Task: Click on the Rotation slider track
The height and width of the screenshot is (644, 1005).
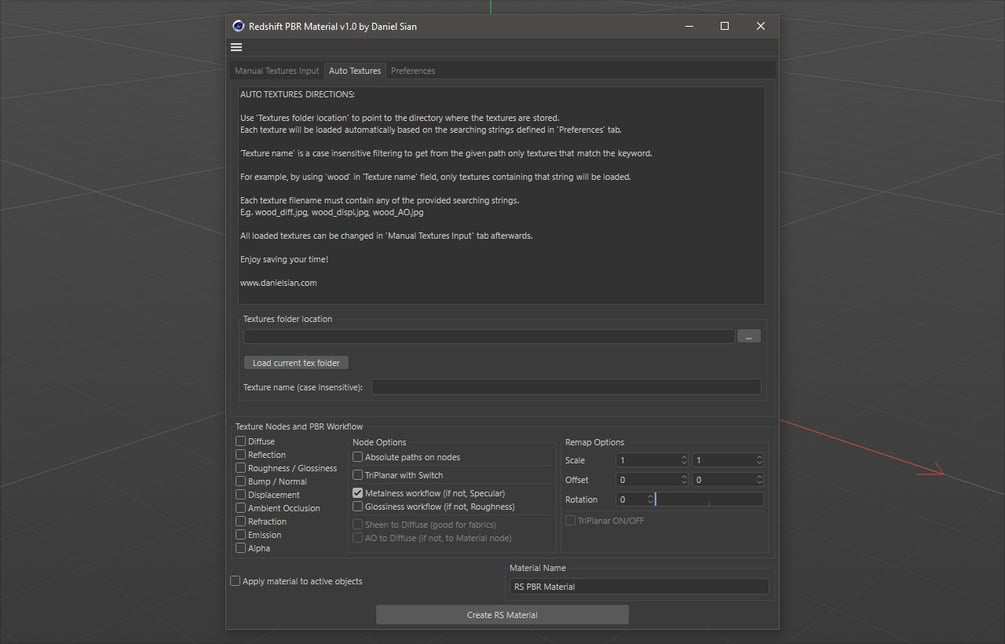Action: [710, 499]
